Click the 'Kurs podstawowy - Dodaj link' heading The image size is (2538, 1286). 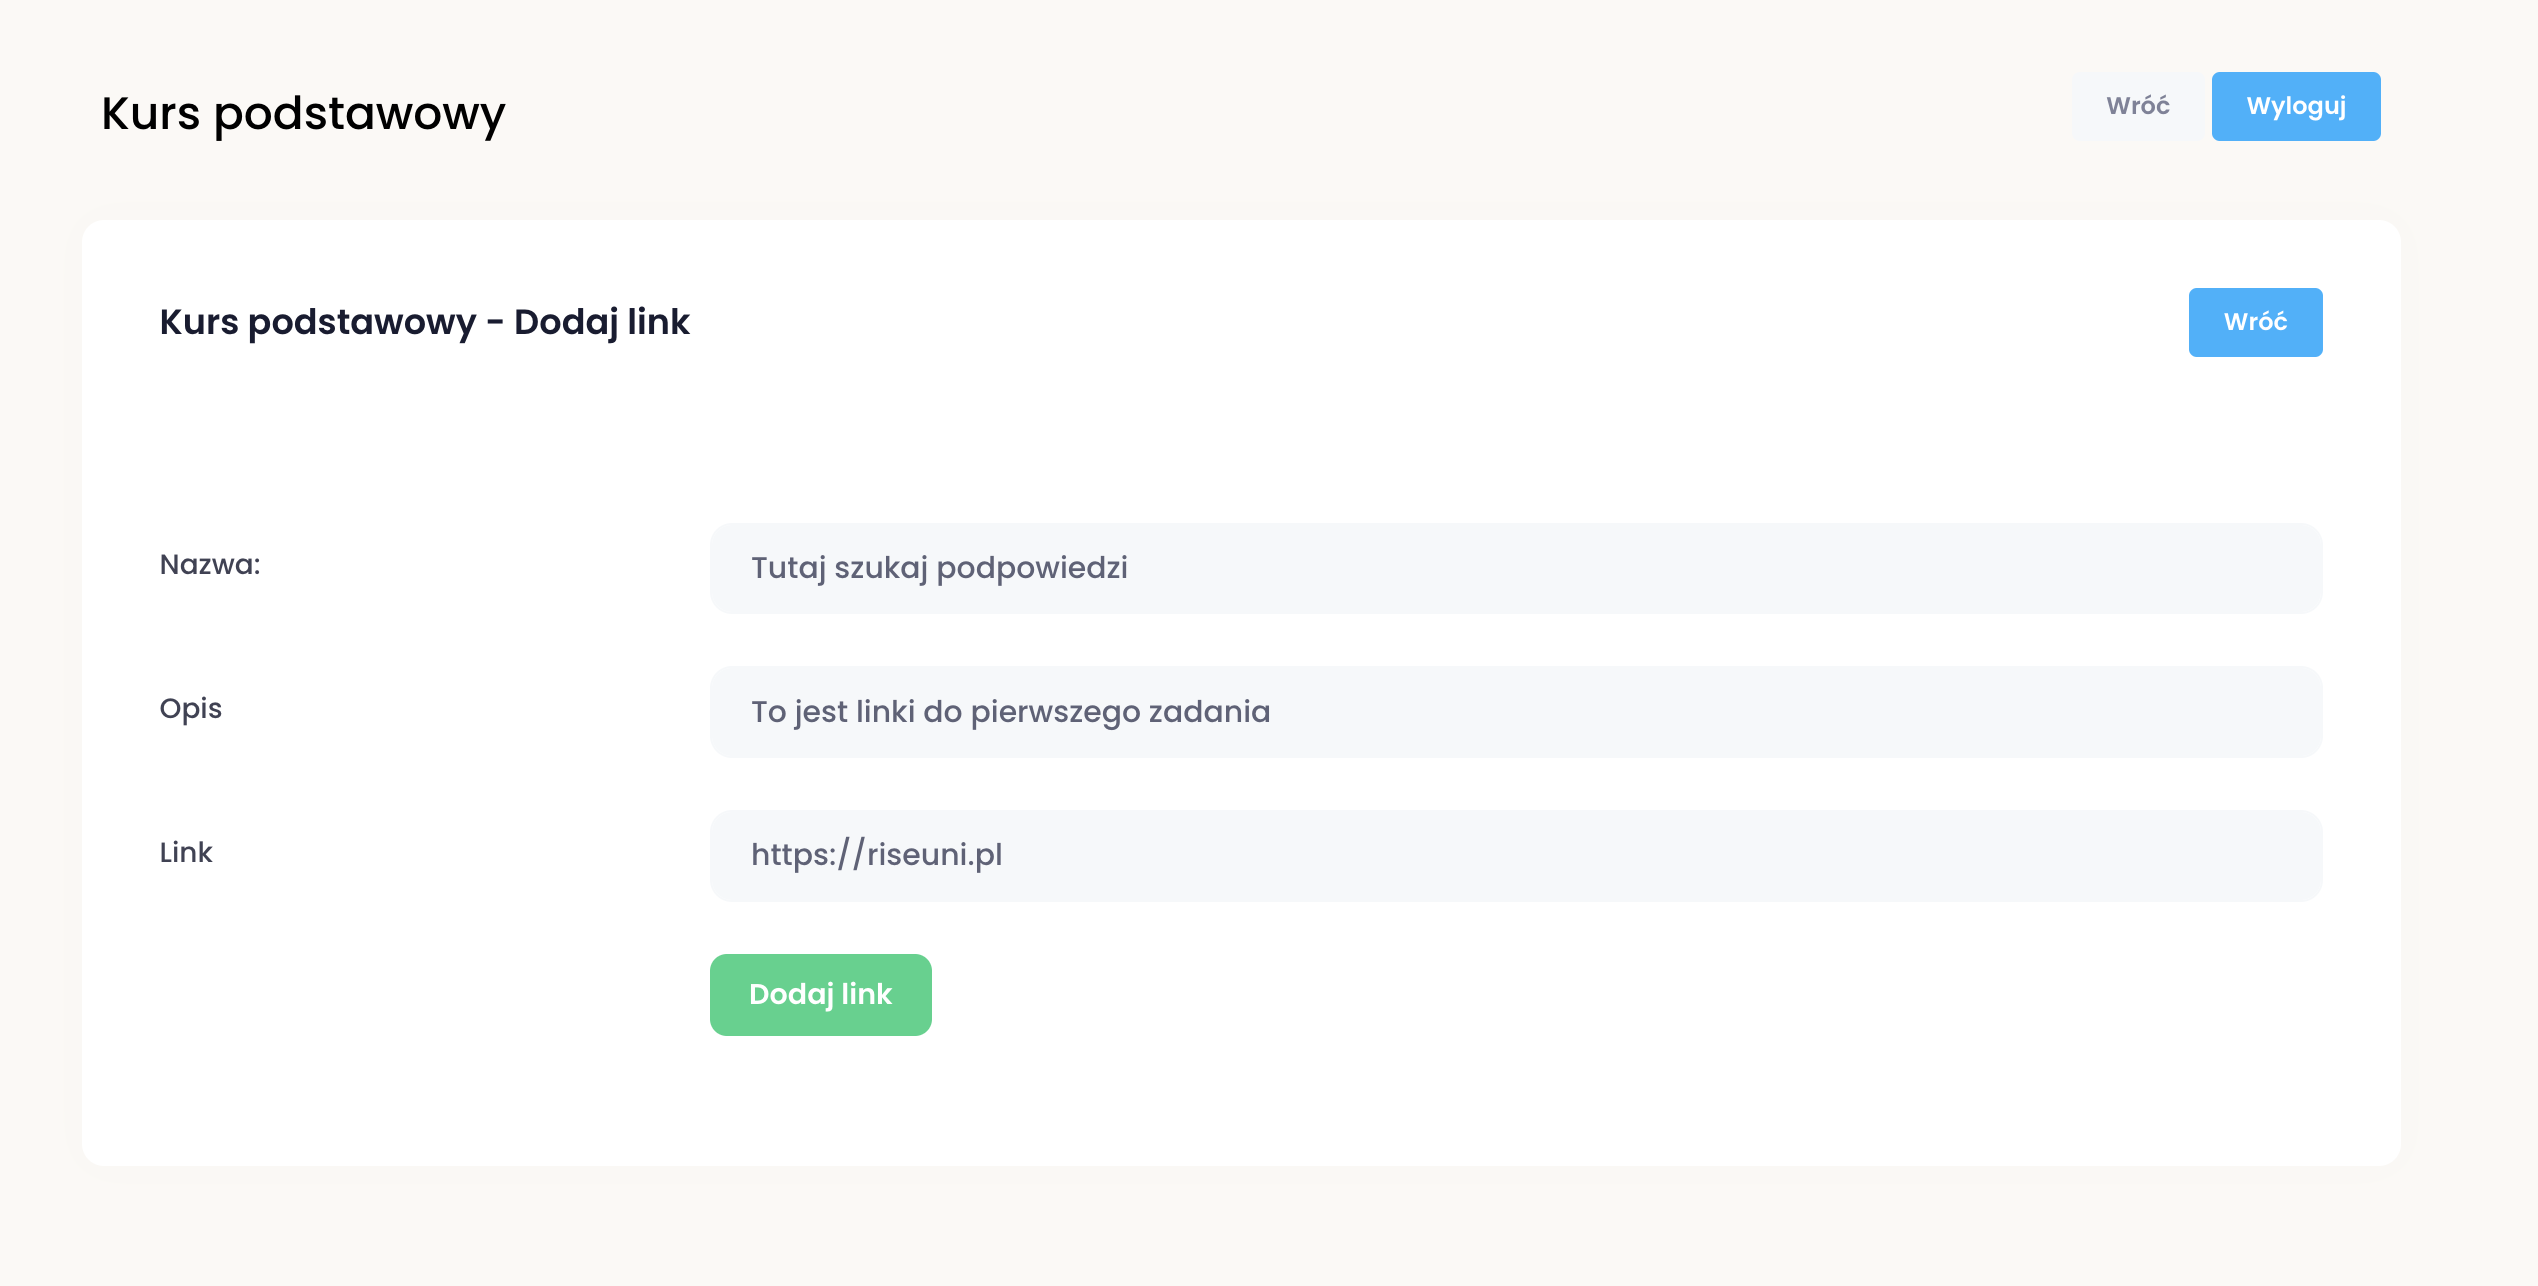click(424, 322)
